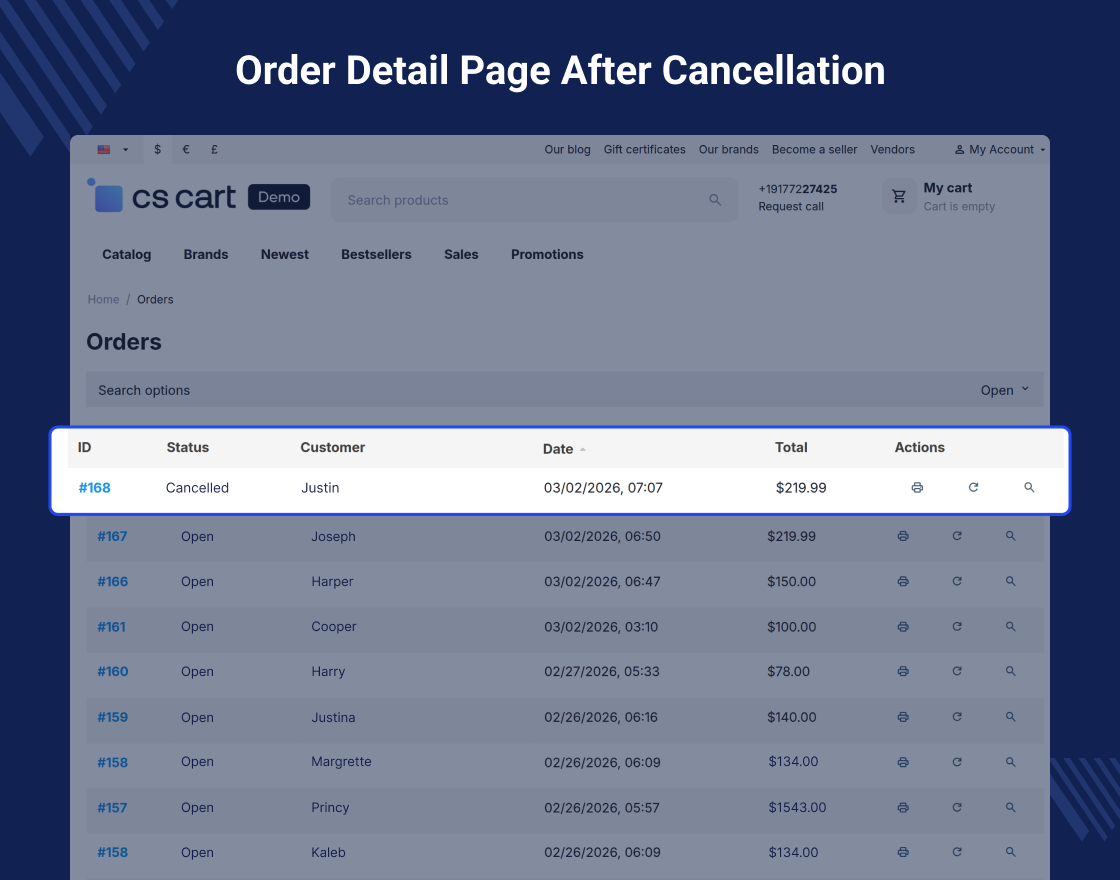Open order #159 link
This screenshot has width=1120, height=880.
coord(113,717)
